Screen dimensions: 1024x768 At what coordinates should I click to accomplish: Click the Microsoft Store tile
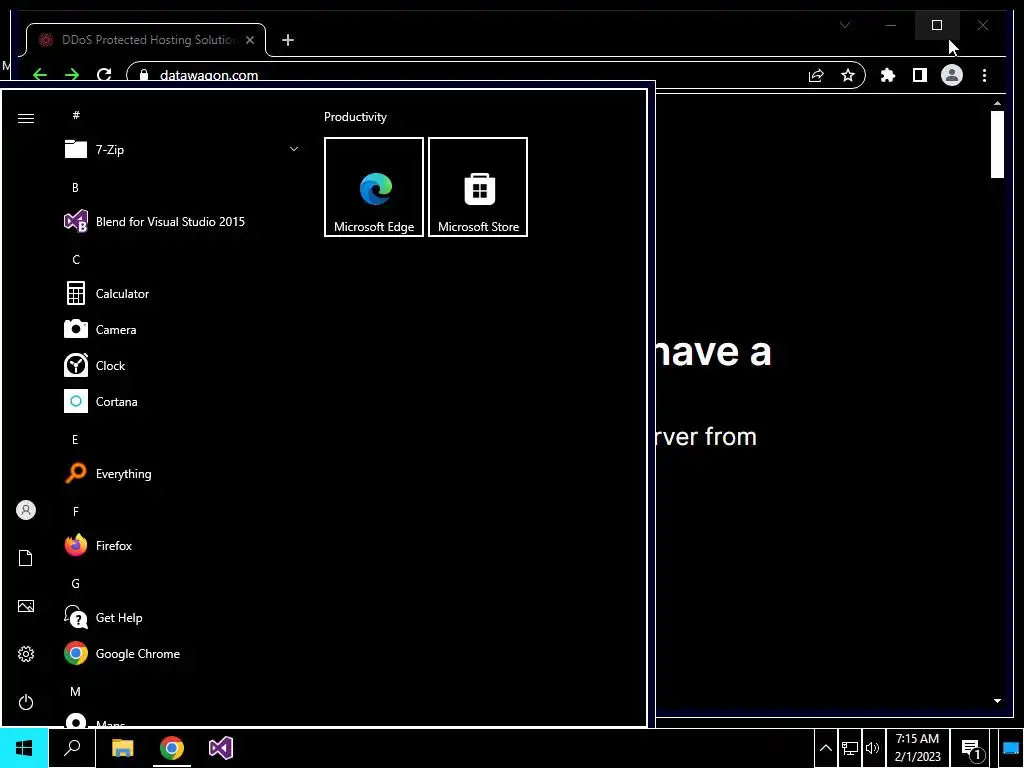tap(478, 187)
